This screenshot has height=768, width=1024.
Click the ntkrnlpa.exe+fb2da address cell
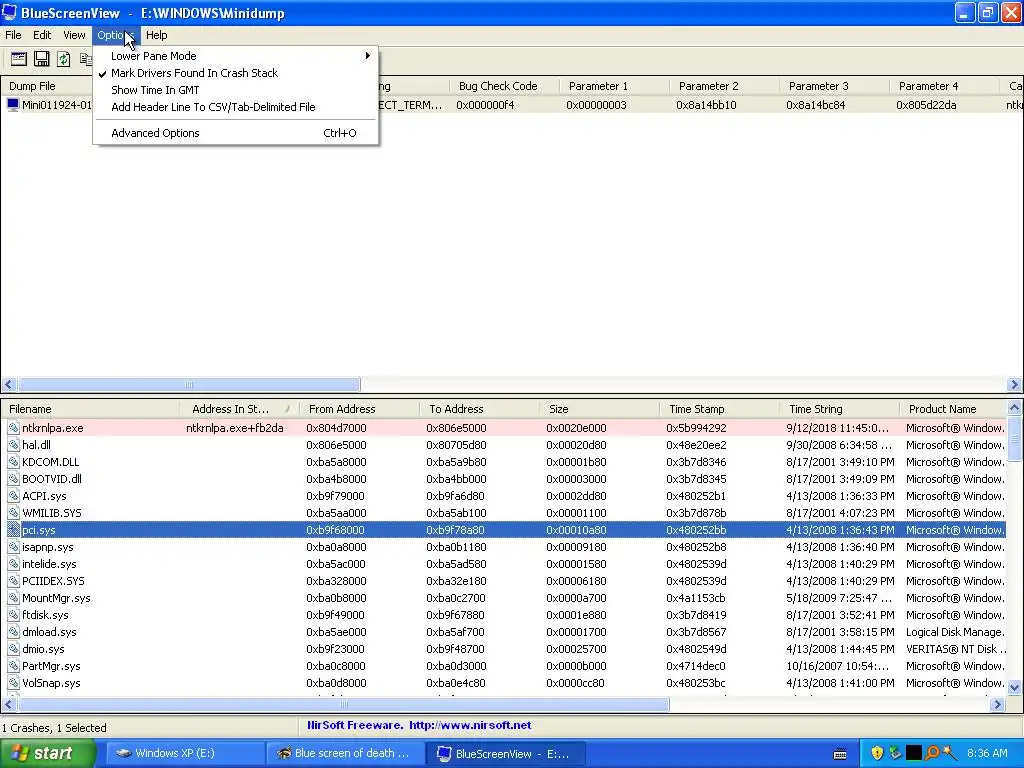click(x=234, y=428)
